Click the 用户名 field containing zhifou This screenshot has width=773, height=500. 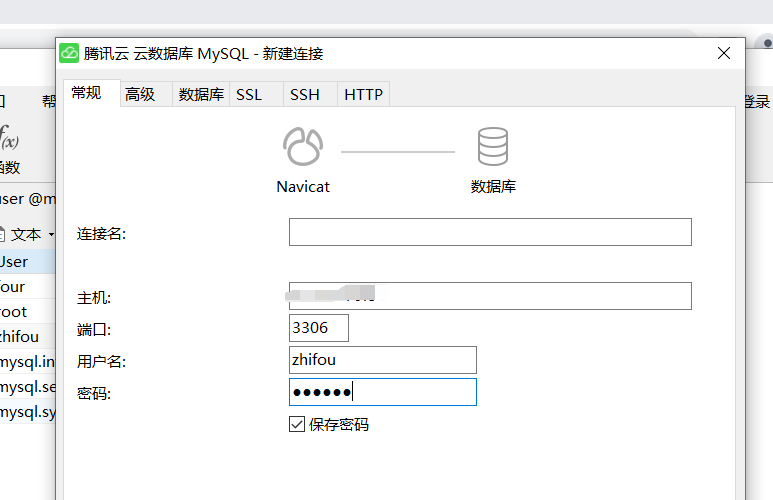click(x=383, y=360)
